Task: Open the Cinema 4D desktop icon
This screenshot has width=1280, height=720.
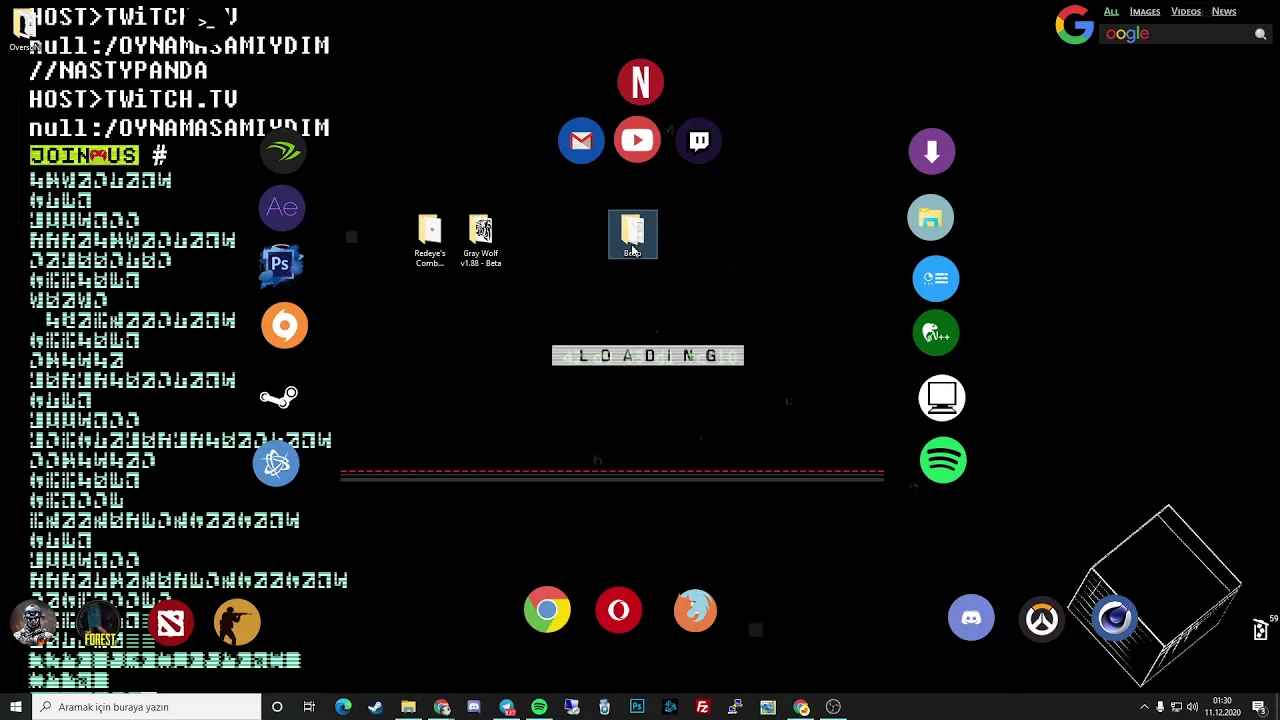Action: click(1115, 618)
